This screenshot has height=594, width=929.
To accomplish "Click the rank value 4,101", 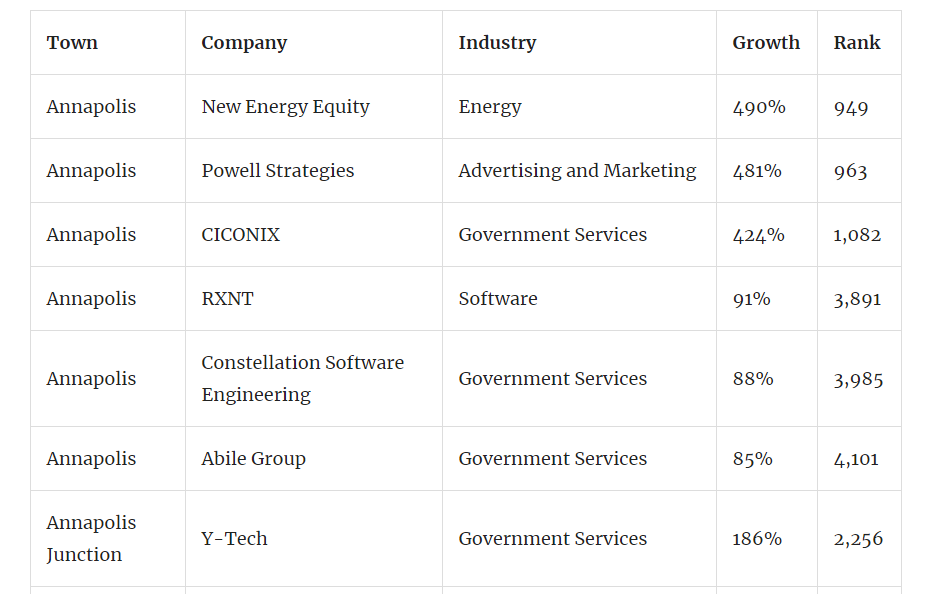I will pyautogui.click(x=857, y=459).
